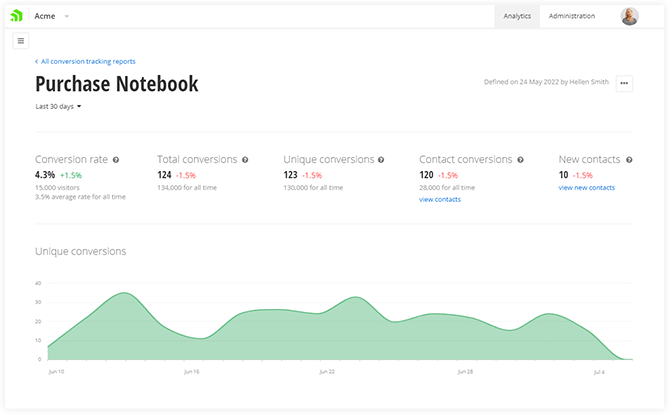Open the view new contacts link
This screenshot has height=415, width=670.
coord(586,188)
